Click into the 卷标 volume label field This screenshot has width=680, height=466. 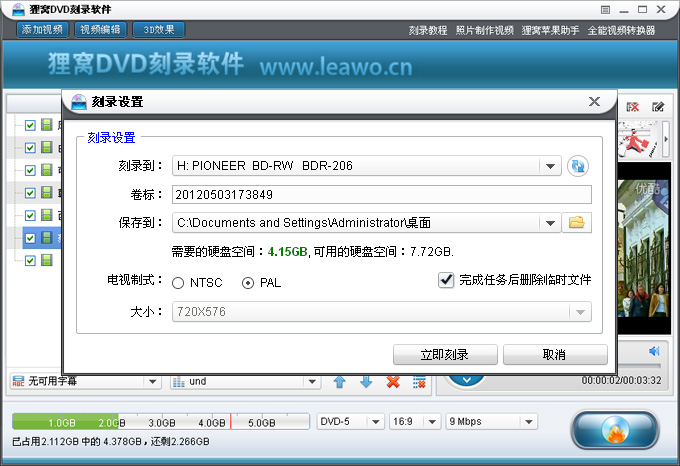click(x=382, y=195)
